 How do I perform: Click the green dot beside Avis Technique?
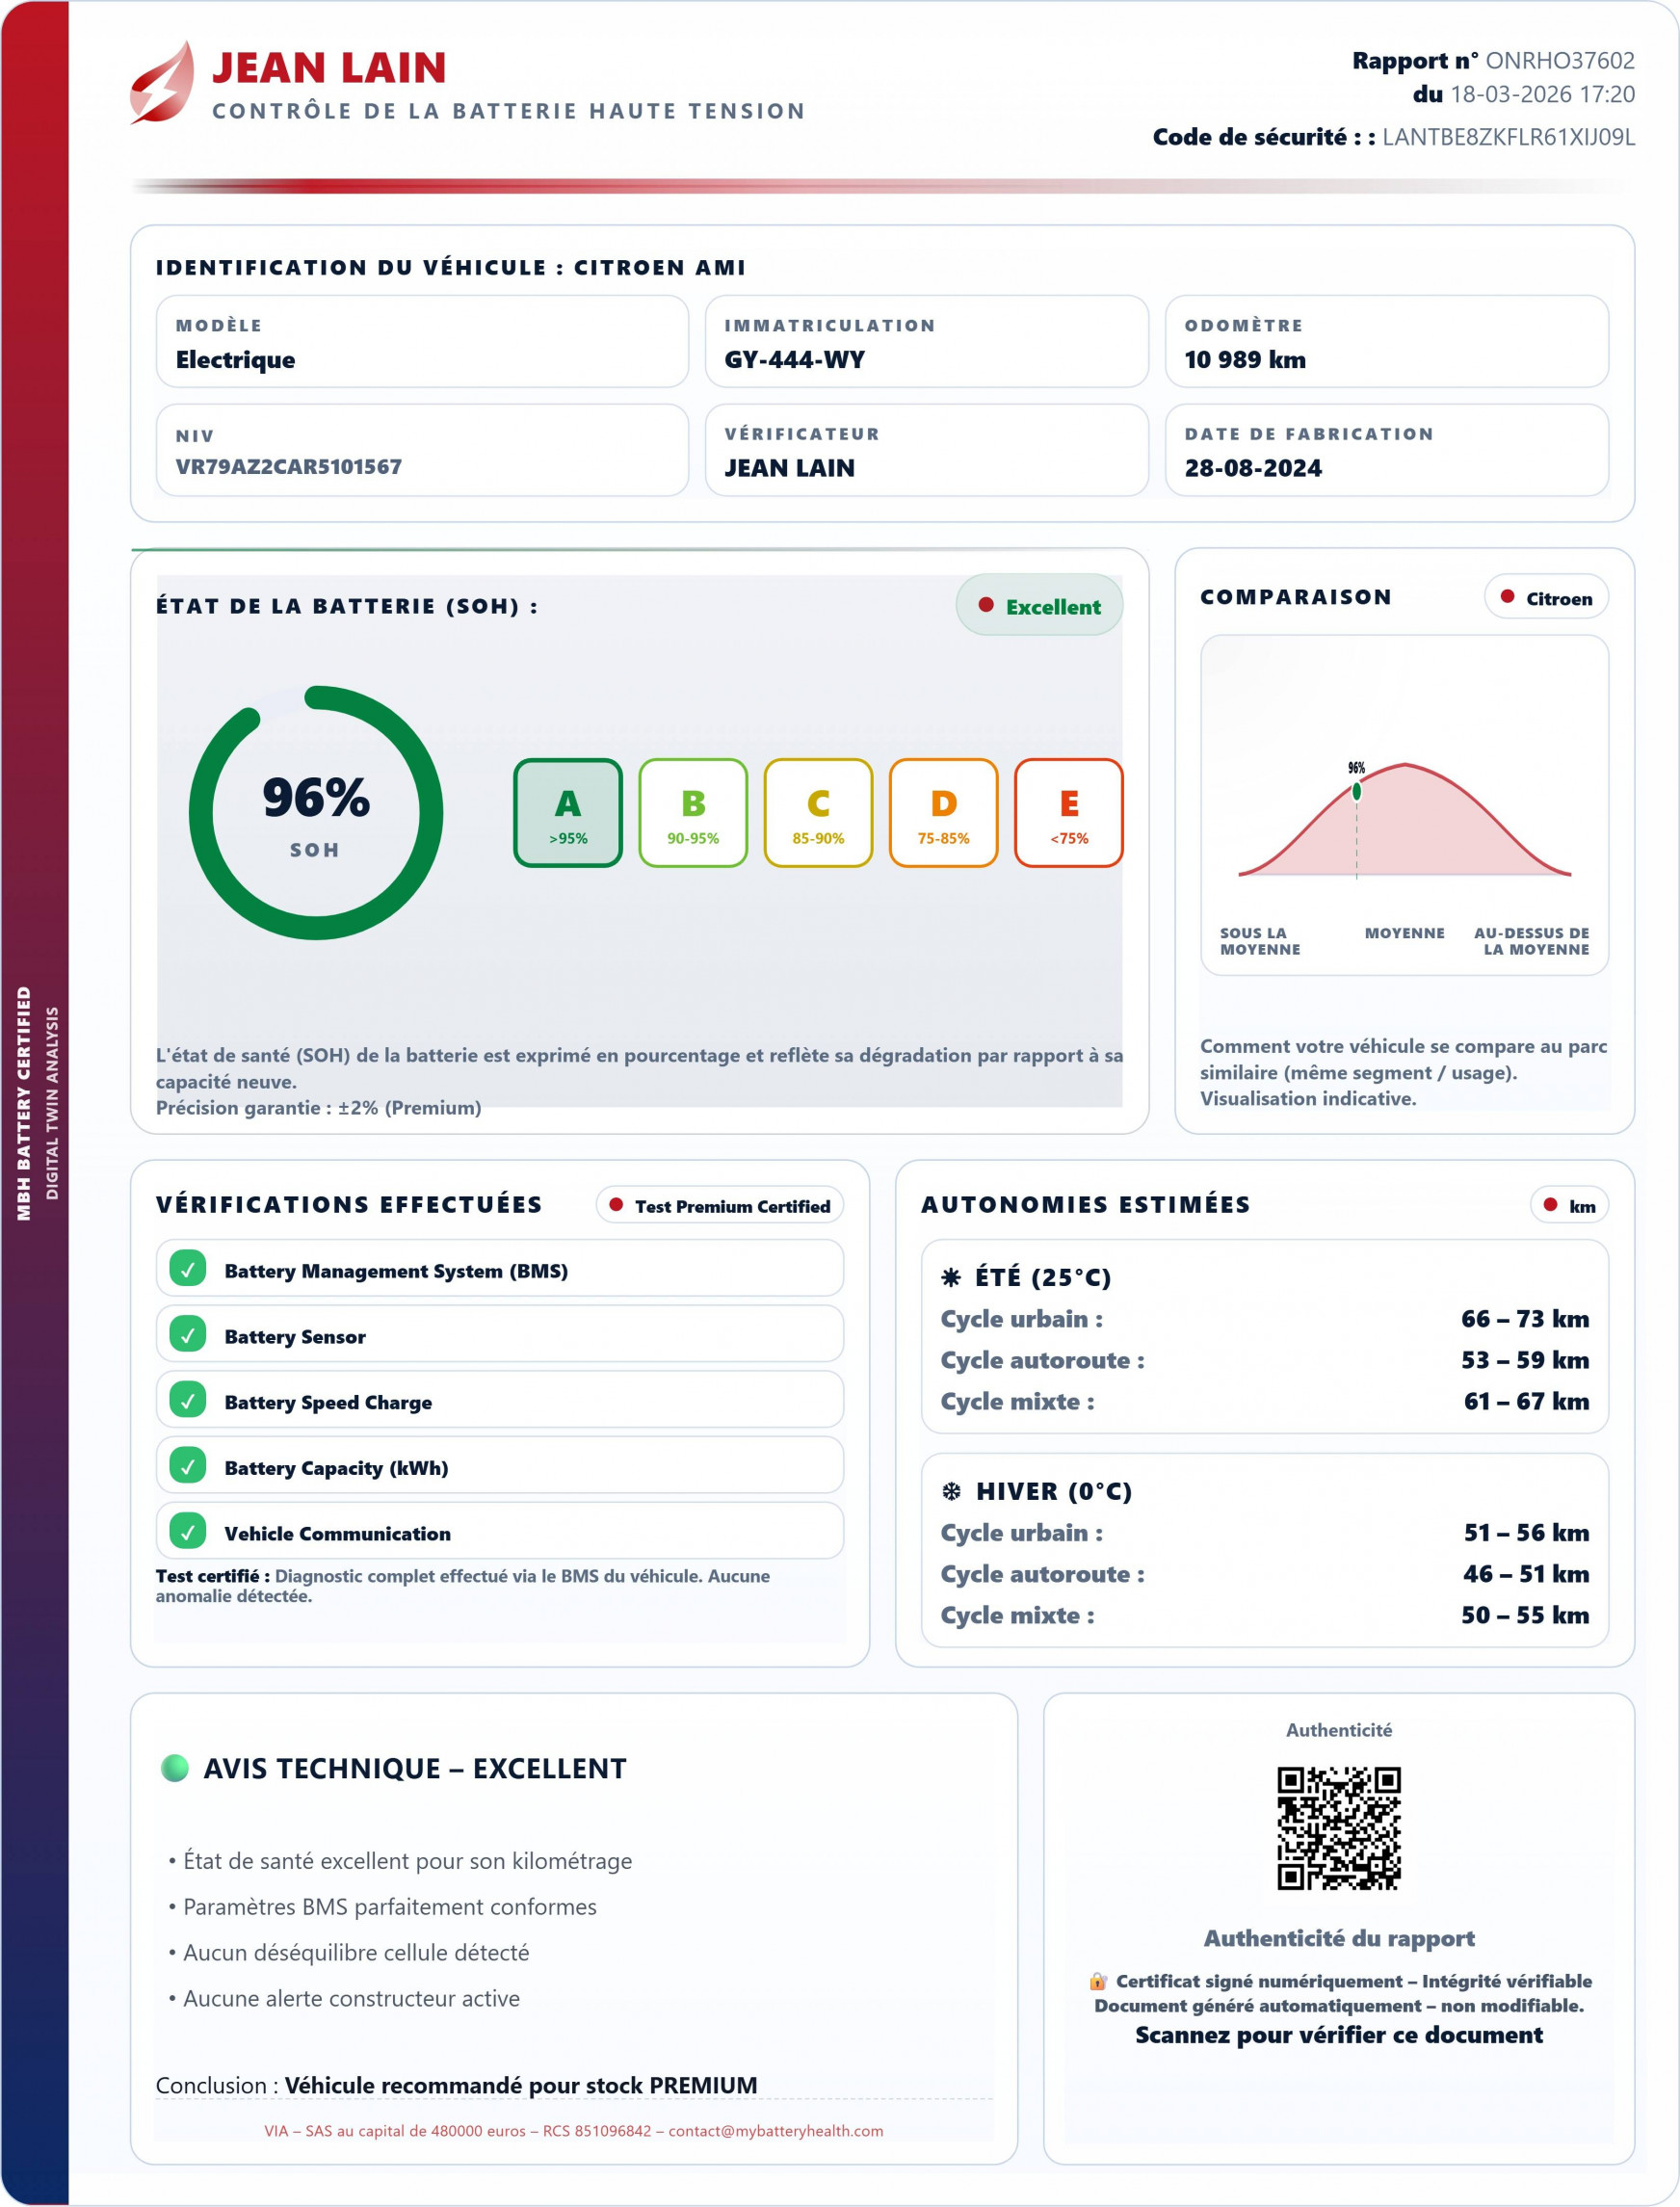(175, 1768)
